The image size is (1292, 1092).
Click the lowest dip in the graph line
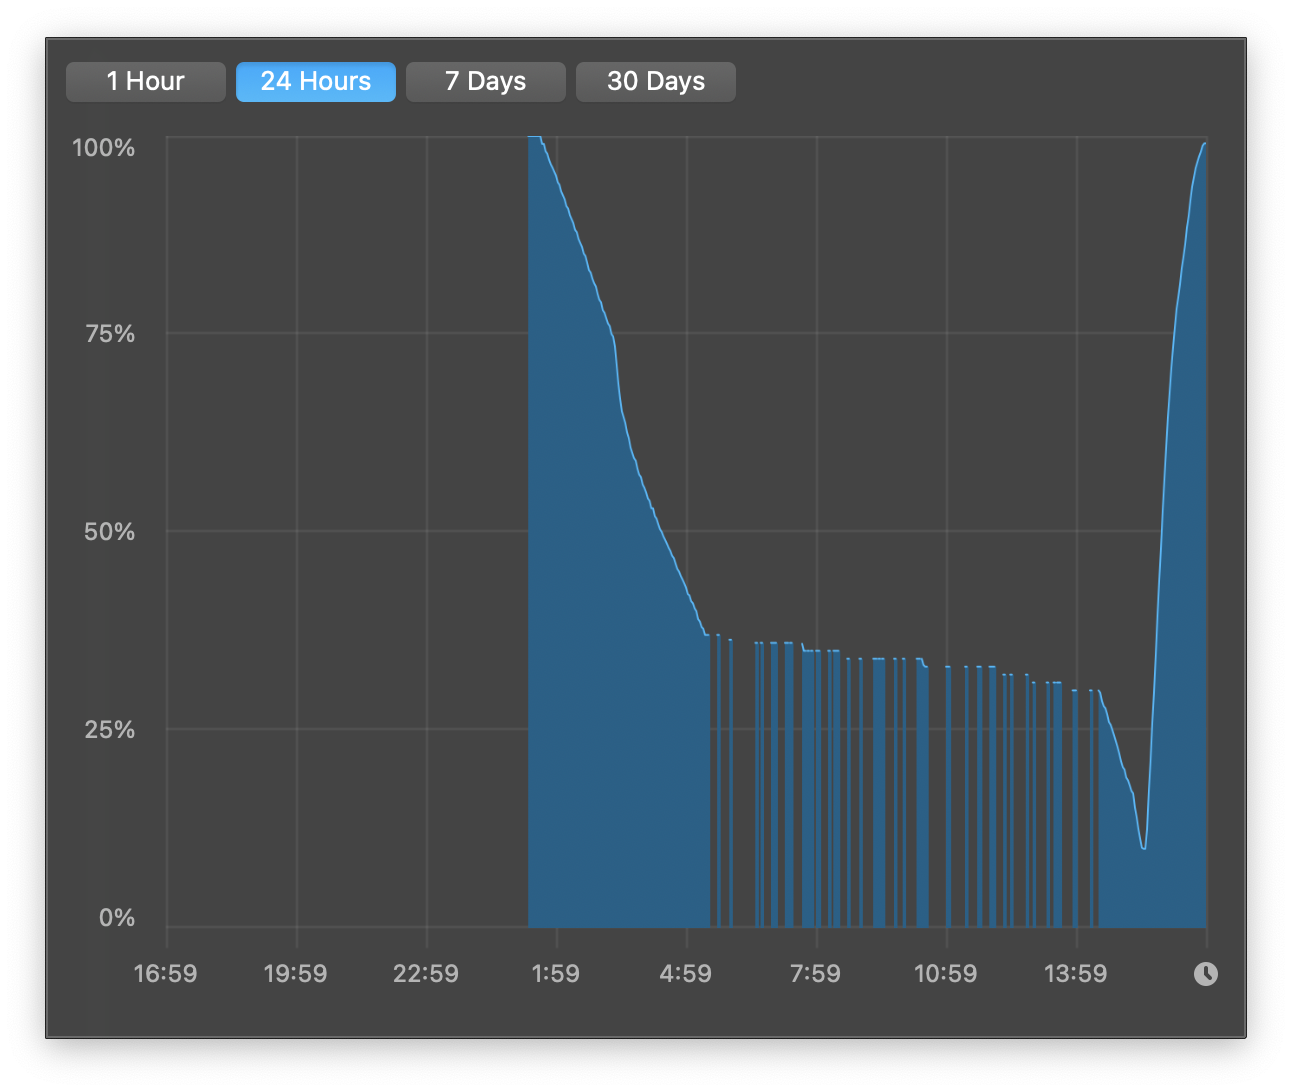tap(1144, 848)
